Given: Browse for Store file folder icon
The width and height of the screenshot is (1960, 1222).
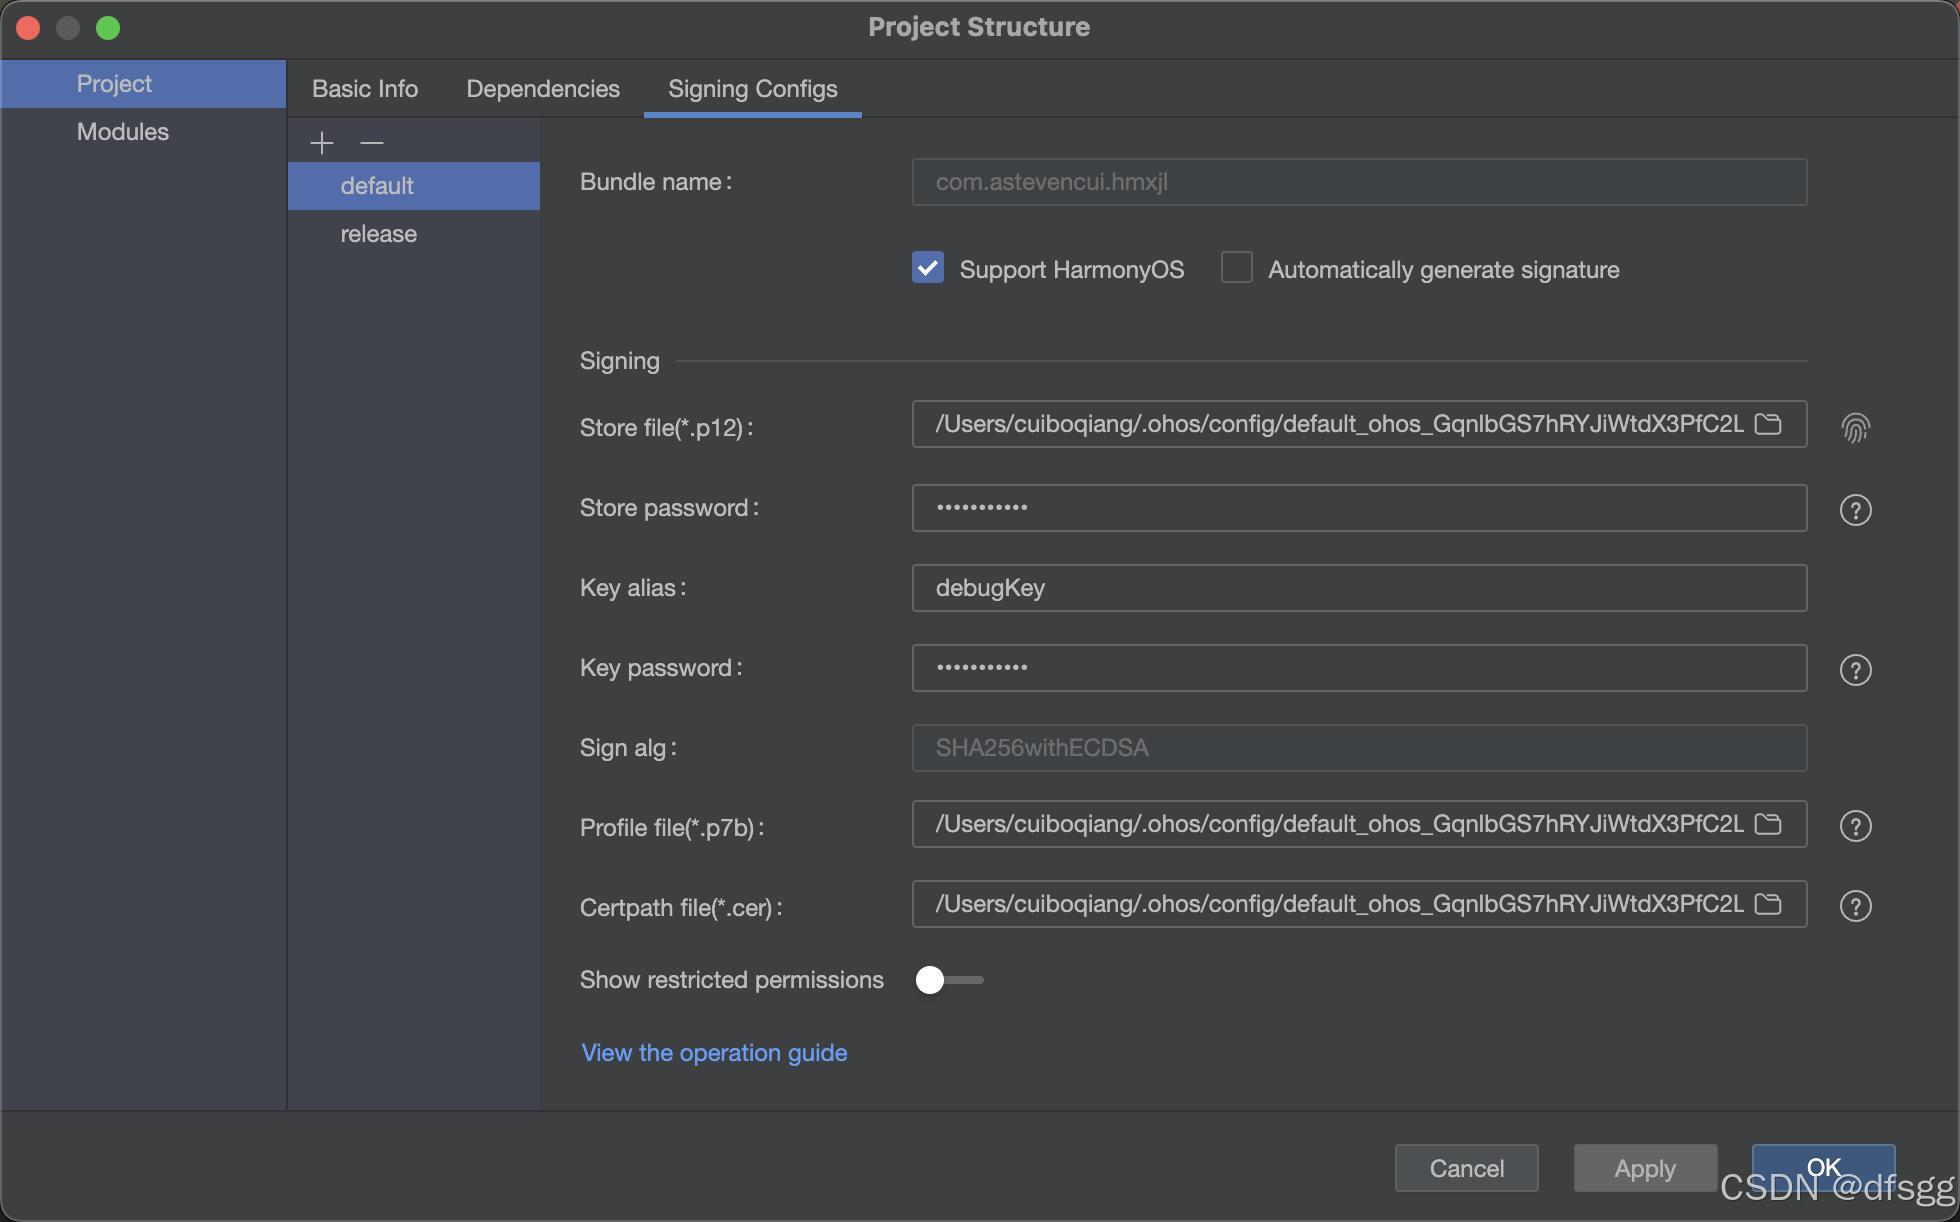Looking at the screenshot, I should pos(1768,424).
